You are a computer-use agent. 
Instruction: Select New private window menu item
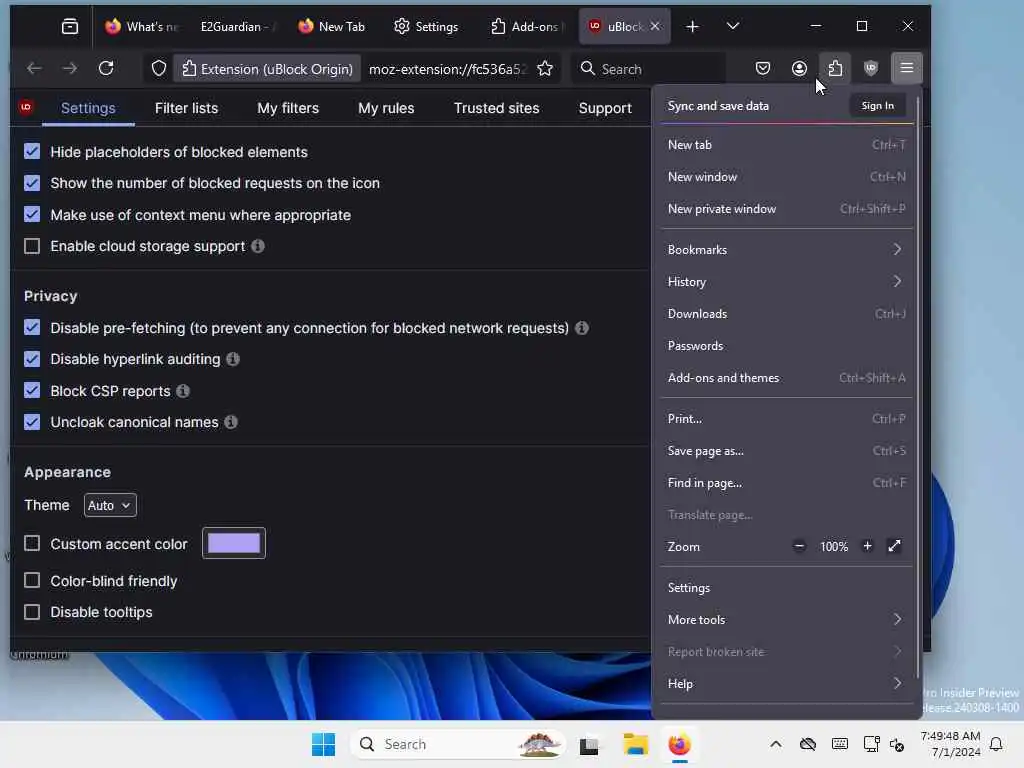786,209
